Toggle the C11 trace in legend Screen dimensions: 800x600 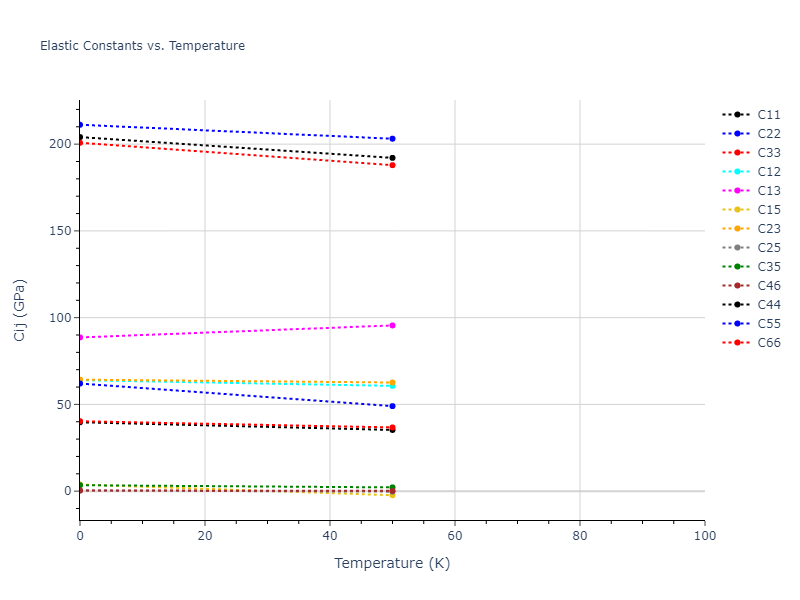pos(768,115)
